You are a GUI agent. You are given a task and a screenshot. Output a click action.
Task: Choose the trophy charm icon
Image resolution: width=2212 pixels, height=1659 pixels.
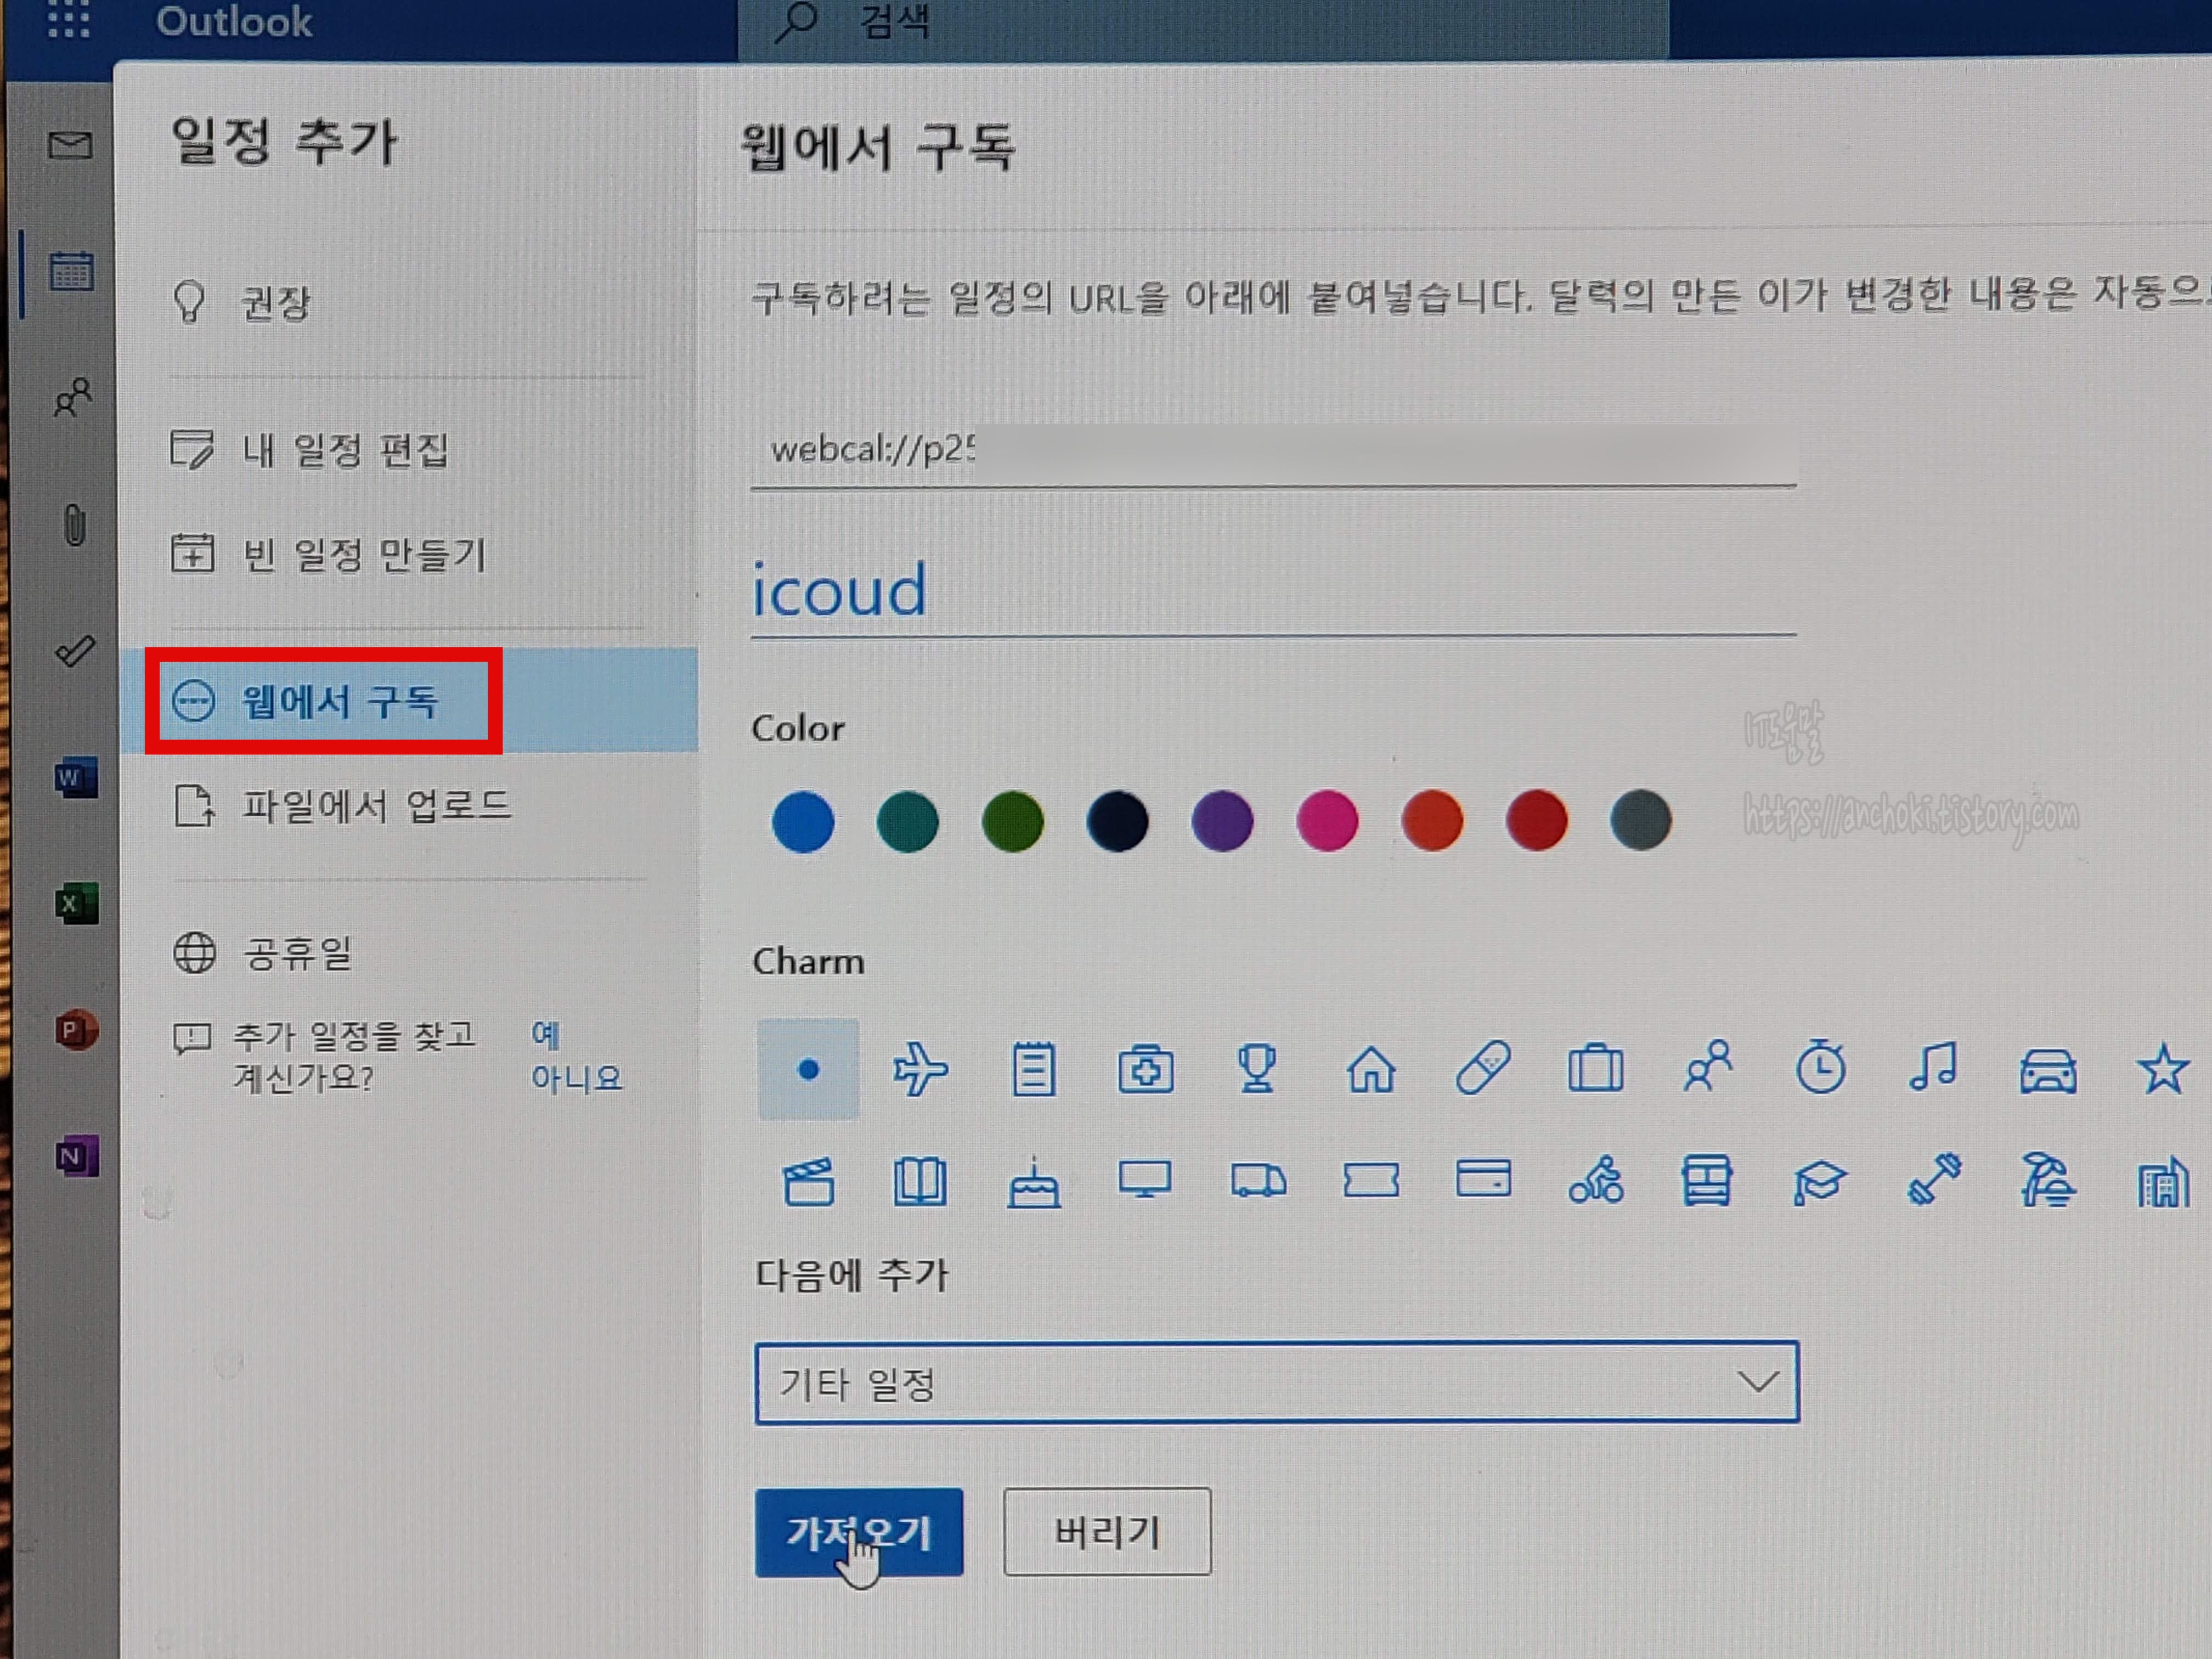coord(1257,1068)
